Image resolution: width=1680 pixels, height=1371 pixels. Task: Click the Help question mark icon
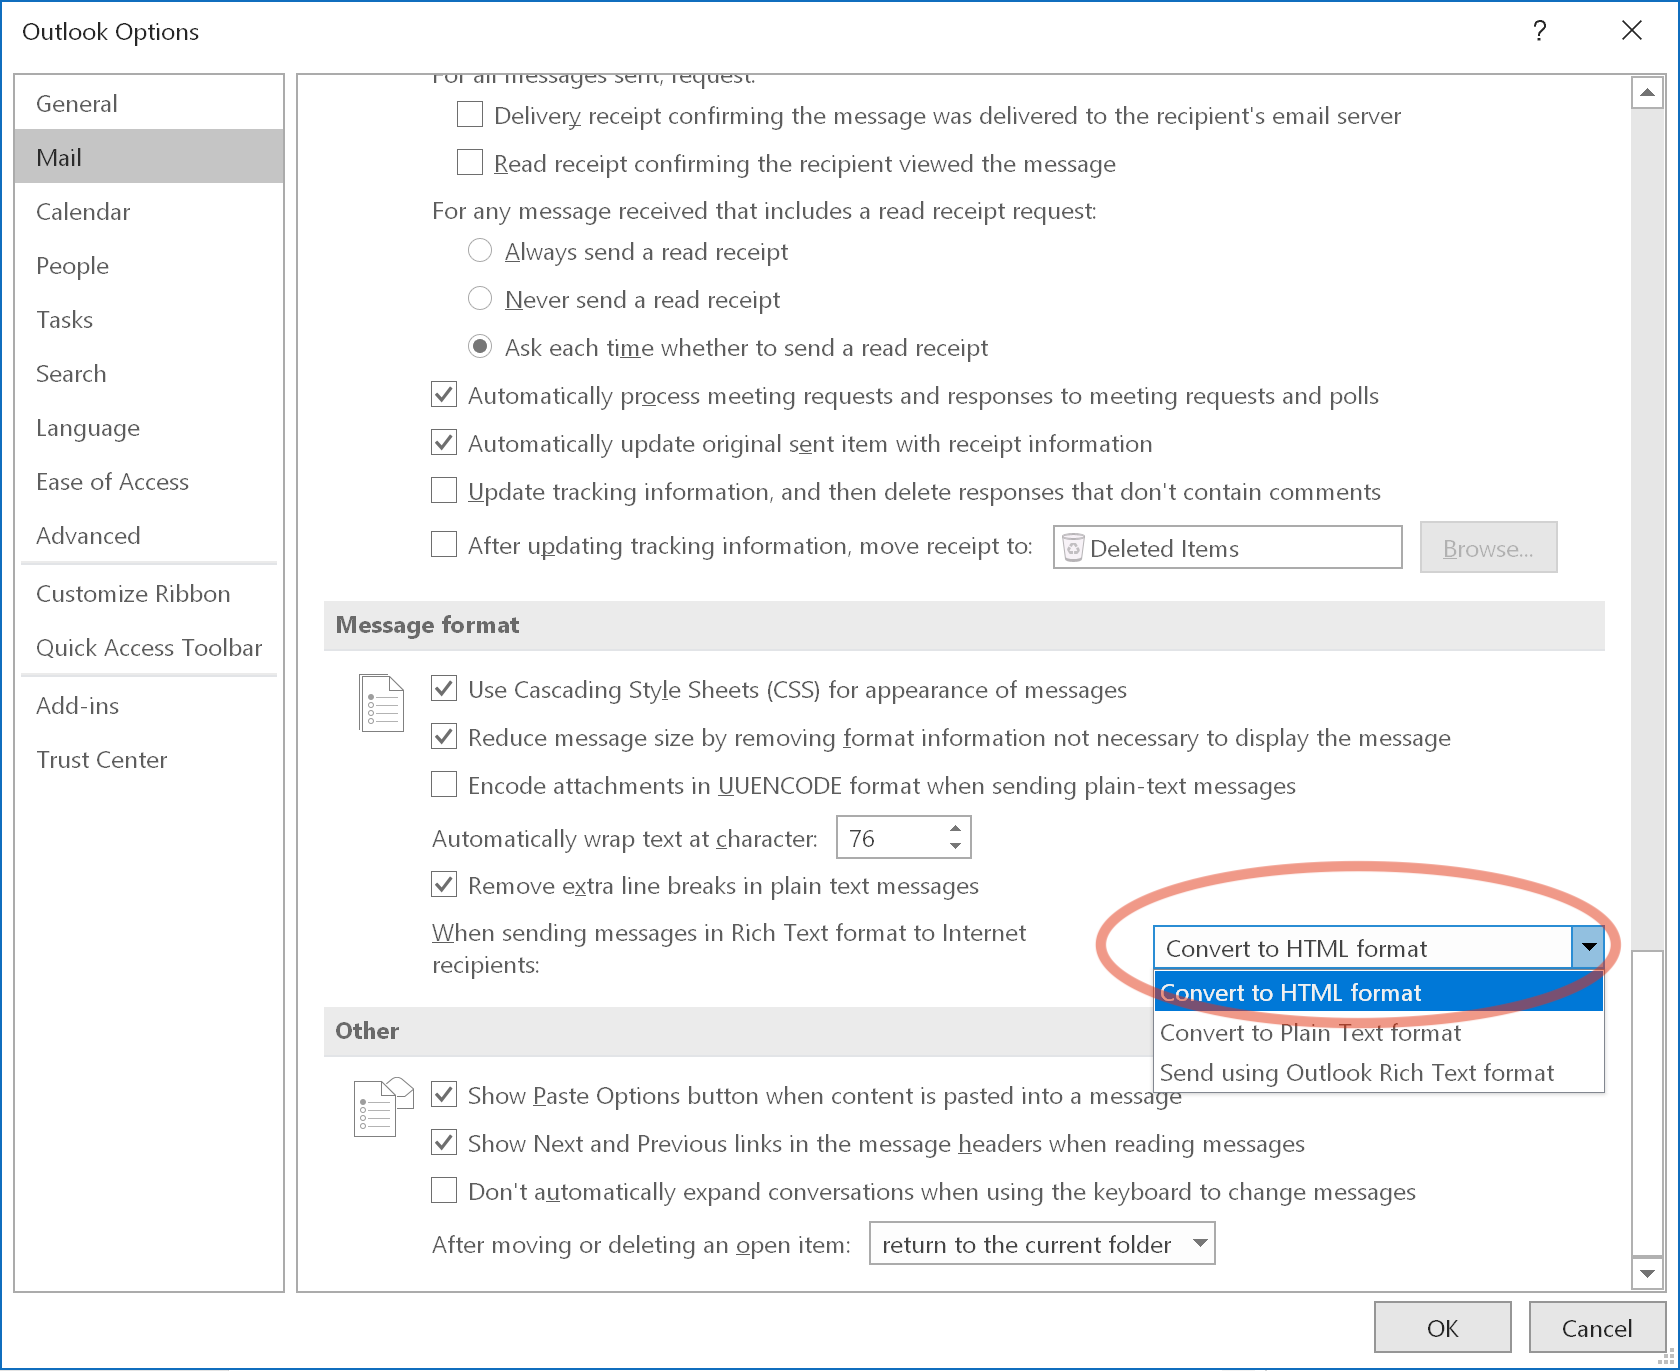tap(1538, 31)
